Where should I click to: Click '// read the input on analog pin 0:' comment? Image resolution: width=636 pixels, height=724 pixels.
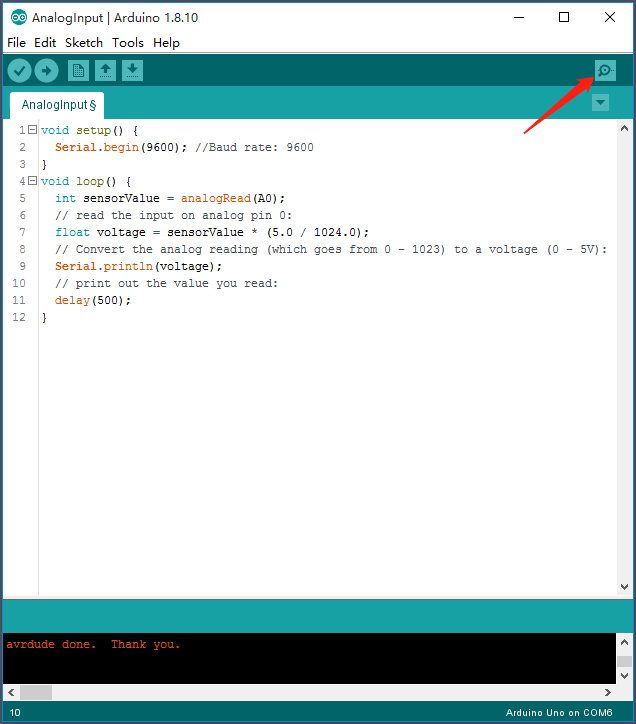click(x=174, y=216)
